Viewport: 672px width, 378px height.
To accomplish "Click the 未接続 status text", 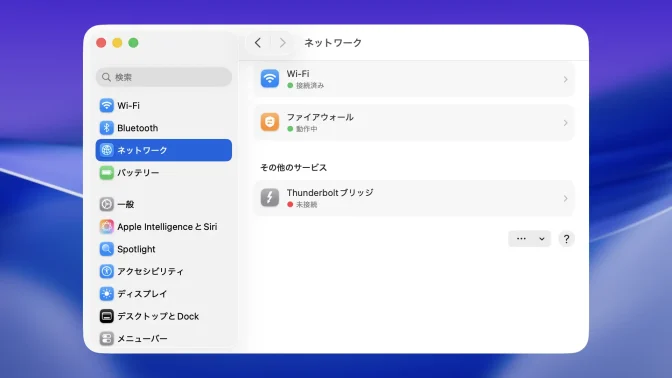I will 306,204.
